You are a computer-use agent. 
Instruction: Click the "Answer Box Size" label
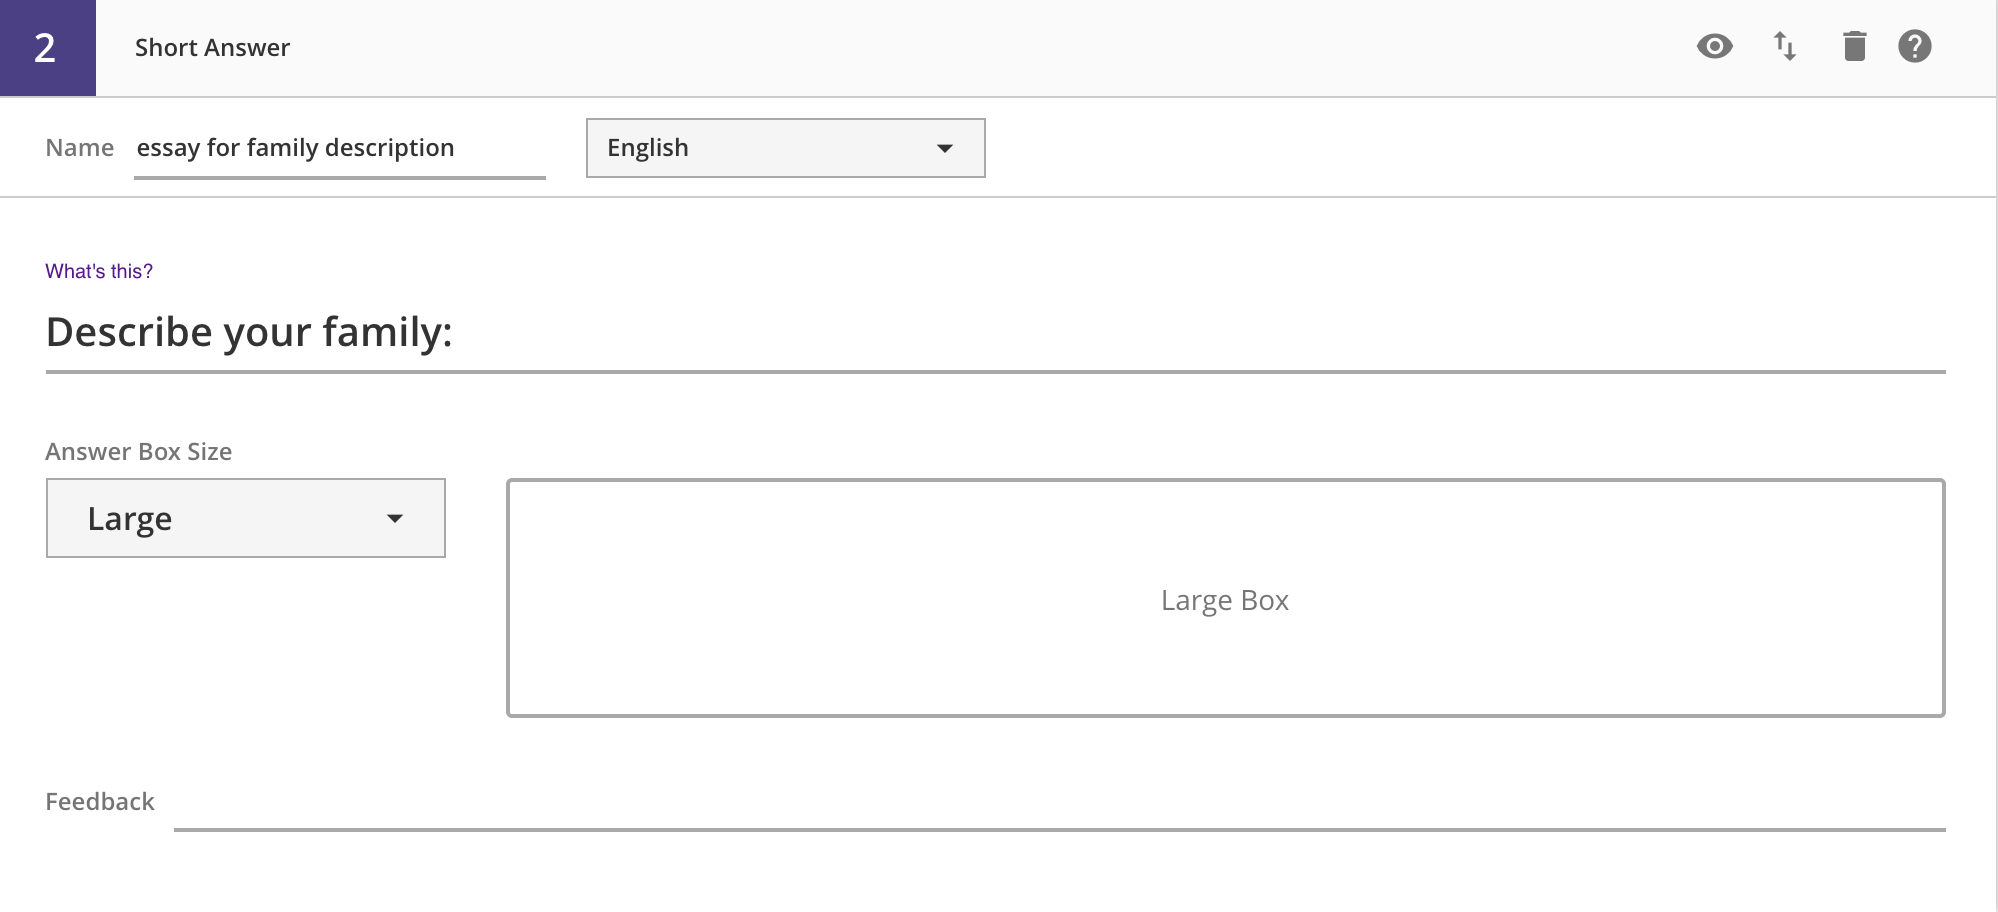click(139, 452)
